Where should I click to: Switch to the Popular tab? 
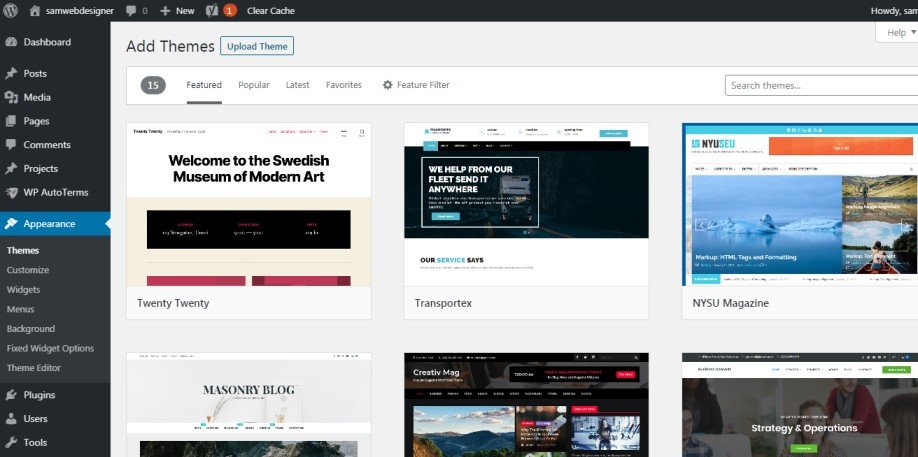point(254,85)
